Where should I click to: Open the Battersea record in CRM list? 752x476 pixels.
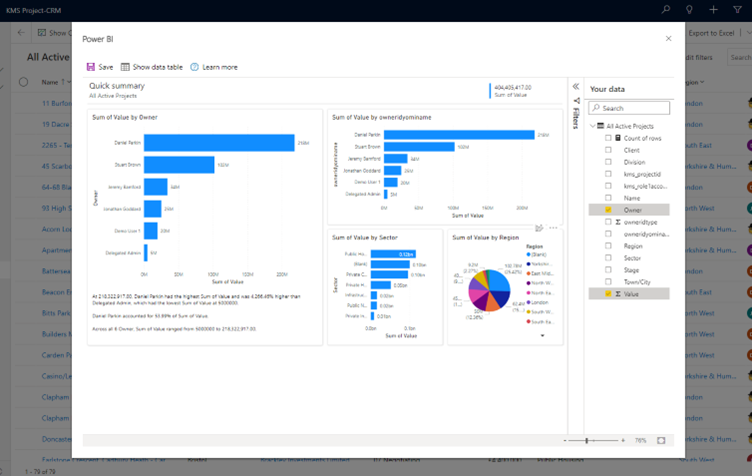click(56, 271)
